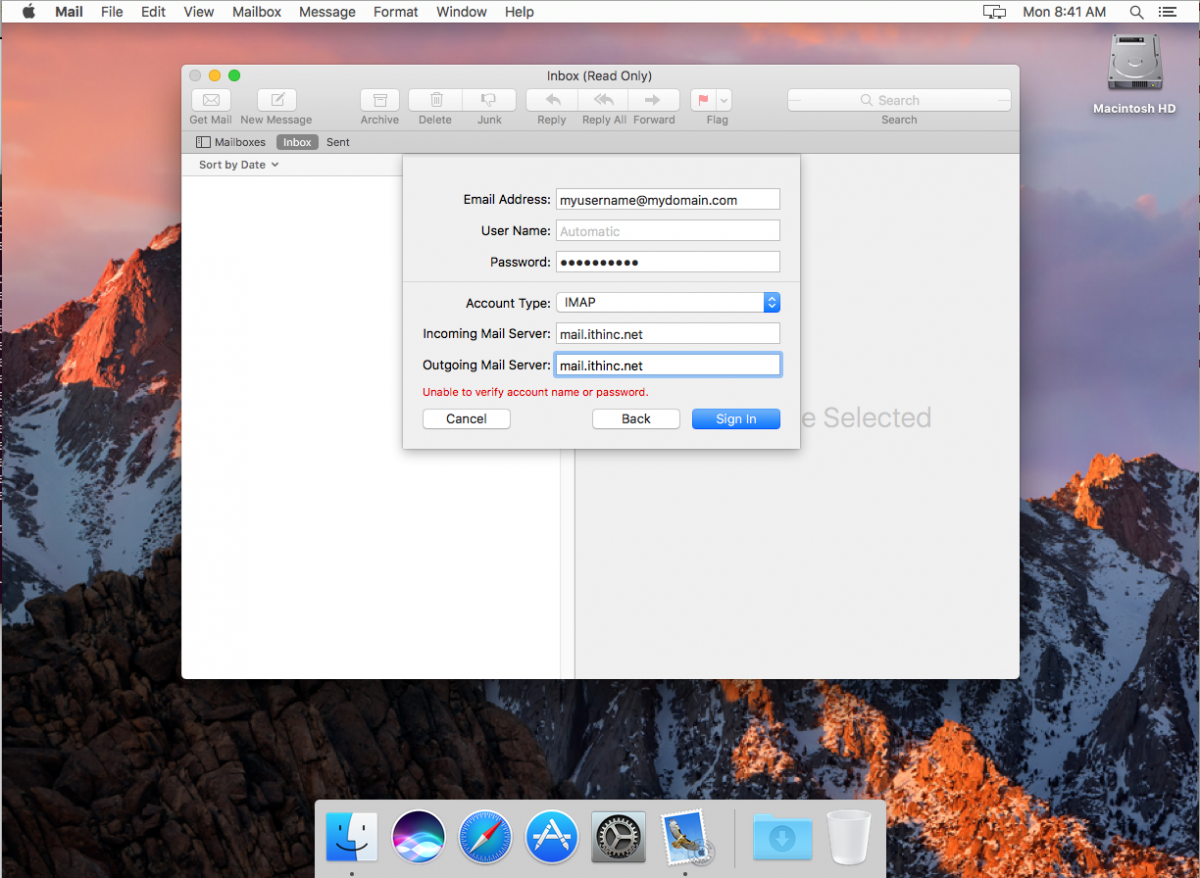Open the Apple menu

pos(28,12)
